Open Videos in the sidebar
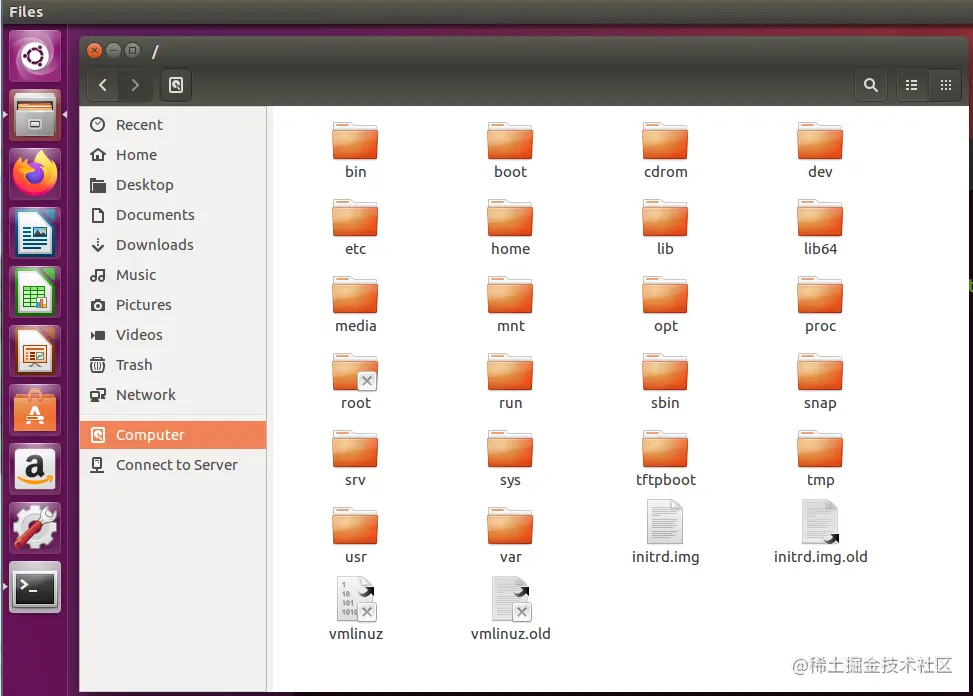 tap(173, 335)
